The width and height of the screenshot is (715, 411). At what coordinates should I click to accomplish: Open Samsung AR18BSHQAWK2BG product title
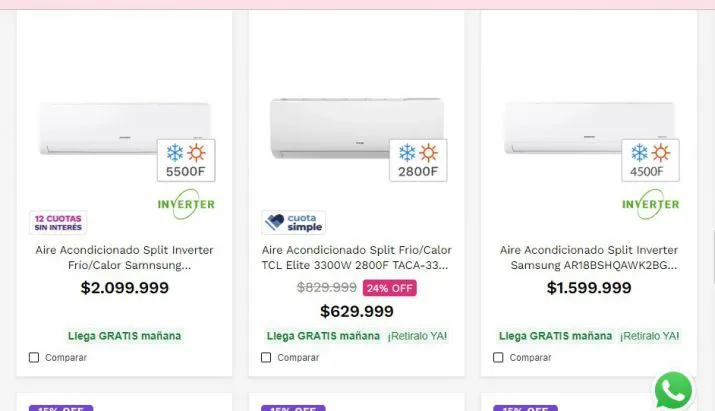pyautogui.click(x=588, y=258)
